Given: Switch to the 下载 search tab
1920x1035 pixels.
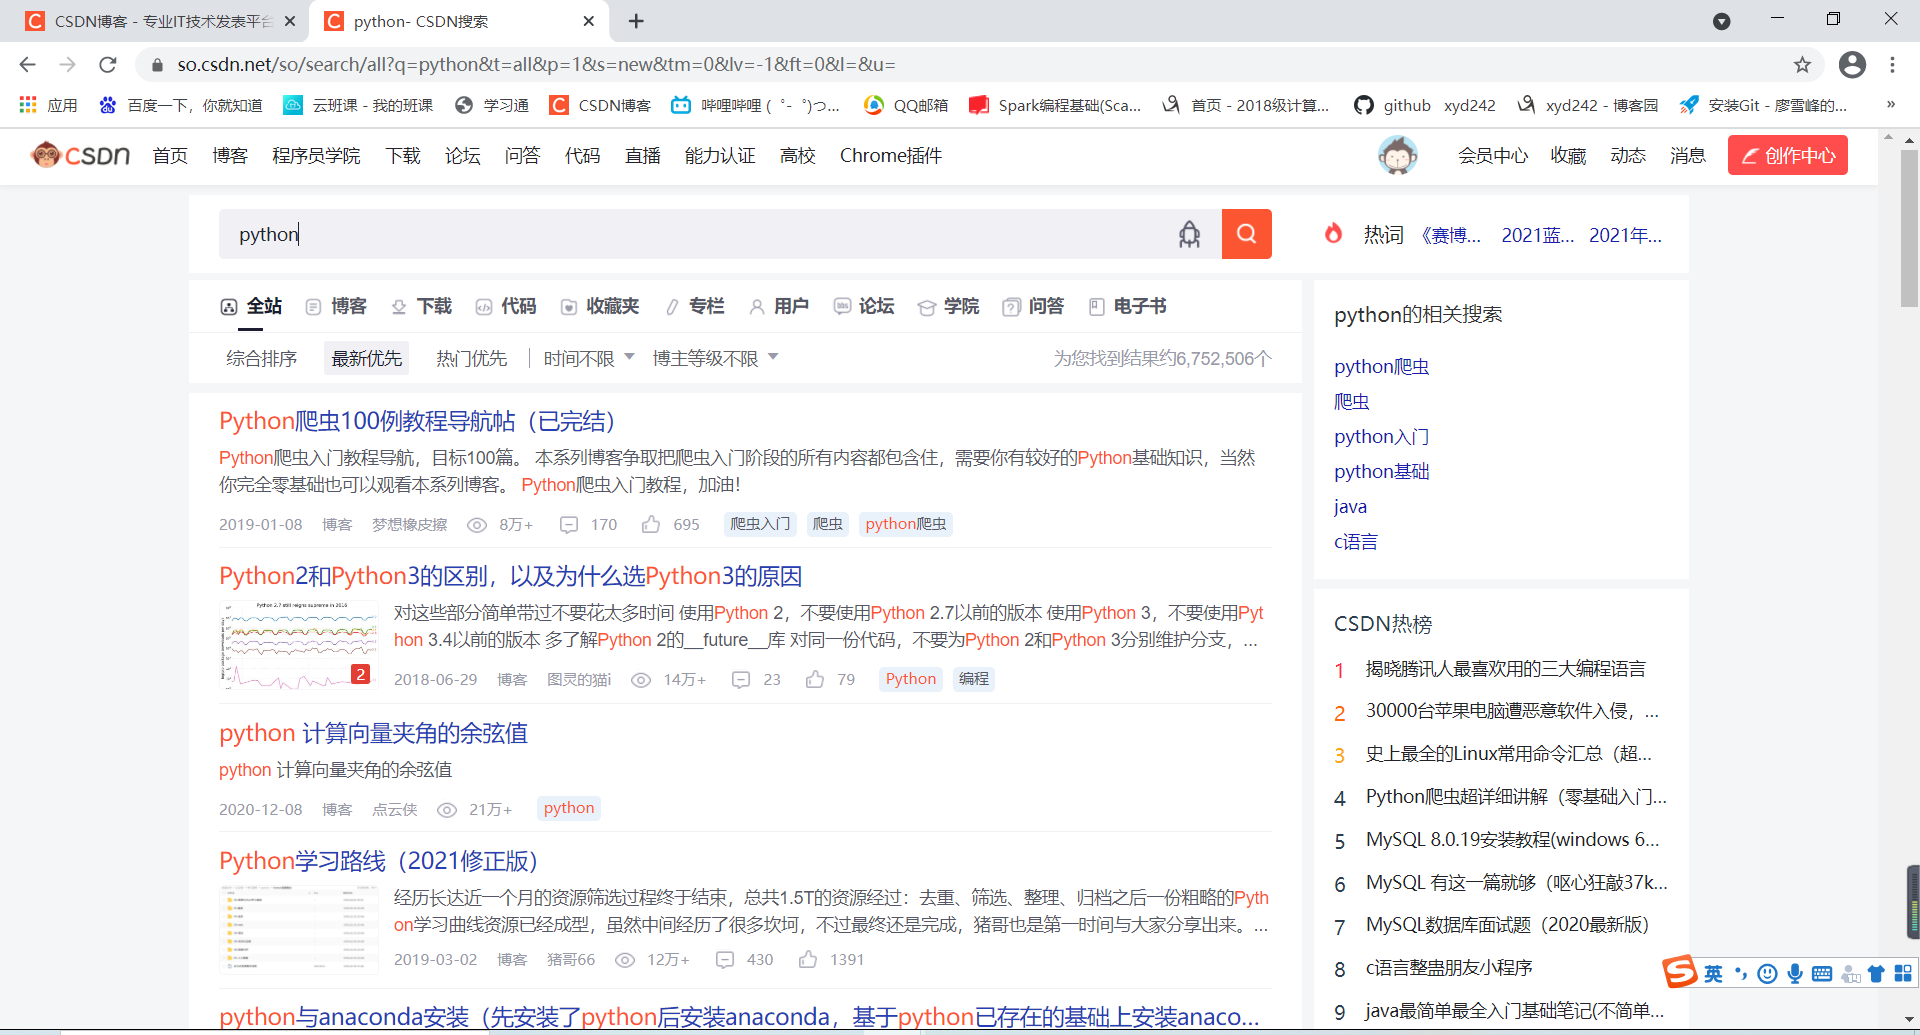Looking at the screenshot, I should click(421, 306).
